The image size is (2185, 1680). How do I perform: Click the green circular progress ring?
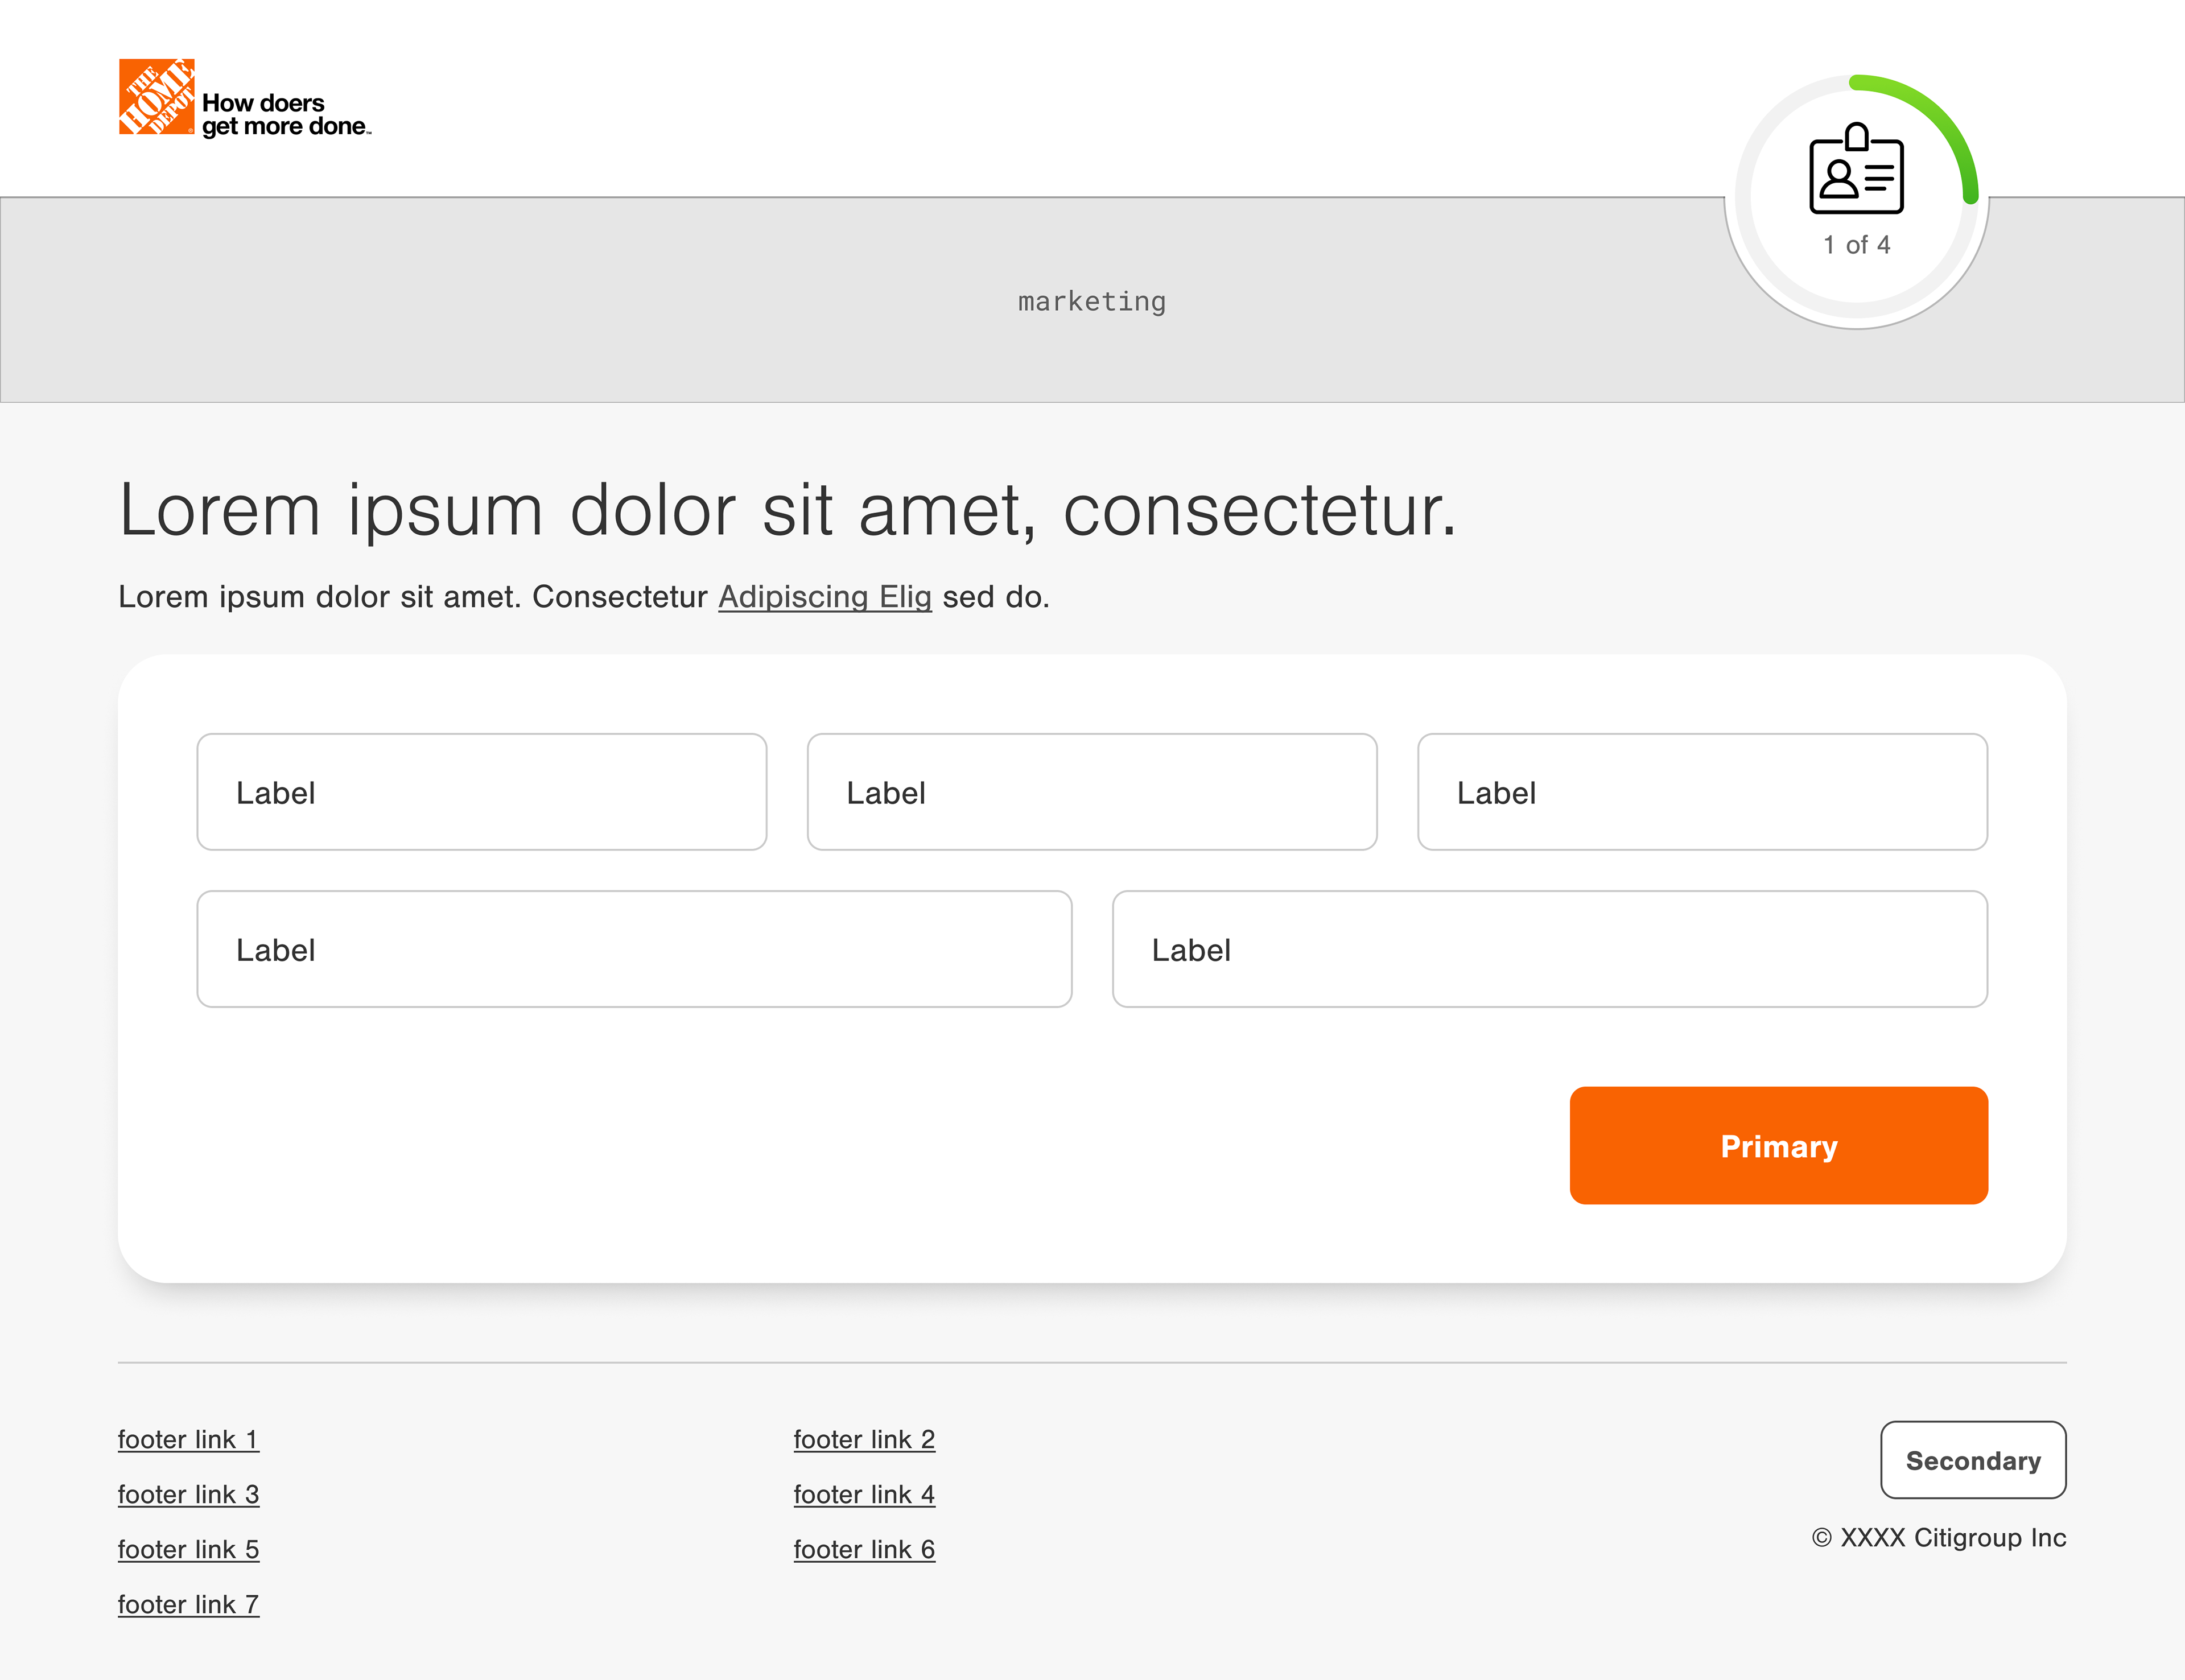[x=1856, y=197]
